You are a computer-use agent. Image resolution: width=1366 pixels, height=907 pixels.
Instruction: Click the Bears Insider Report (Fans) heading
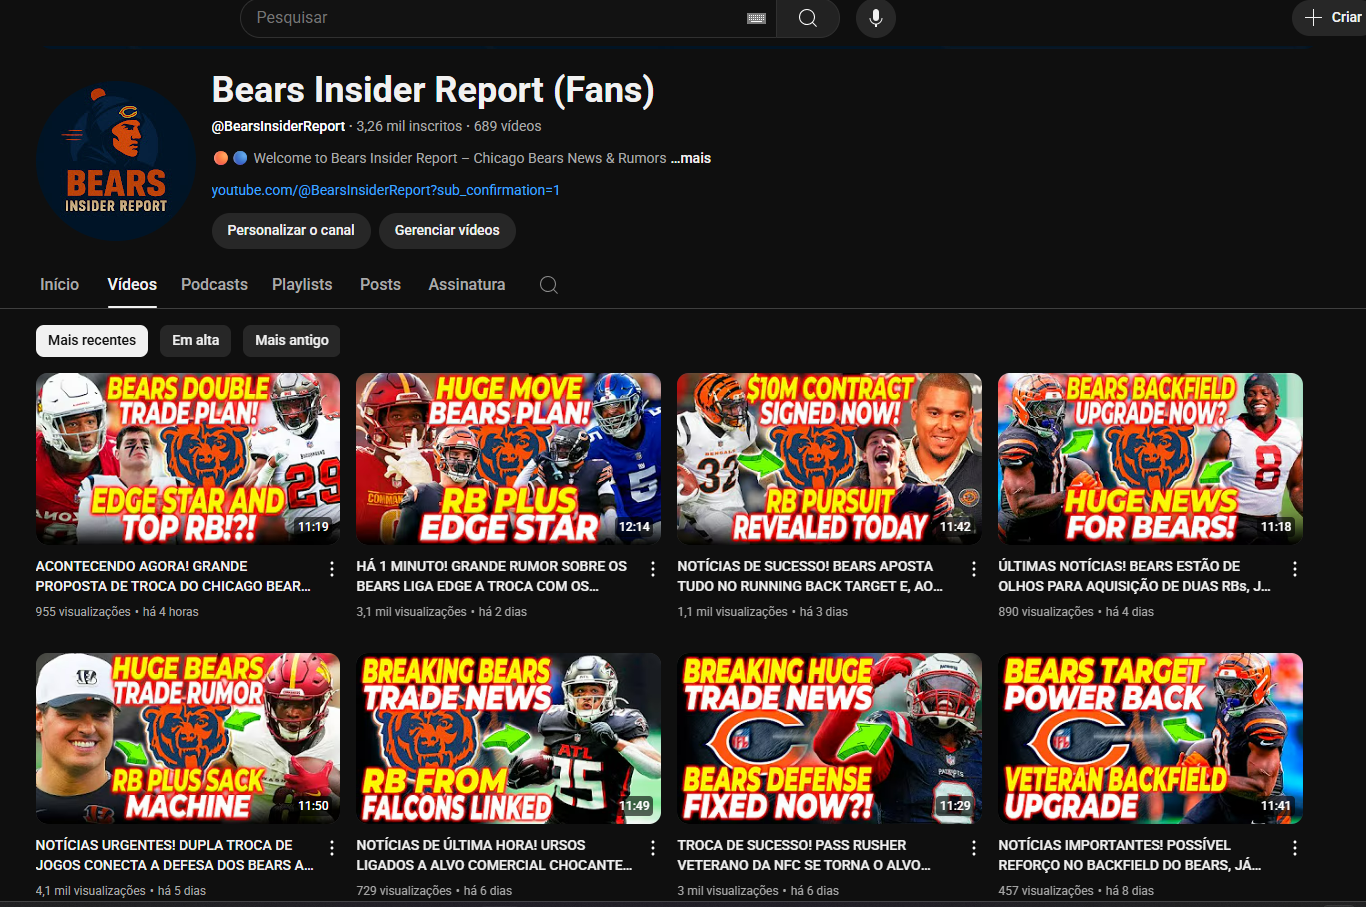point(433,90)
